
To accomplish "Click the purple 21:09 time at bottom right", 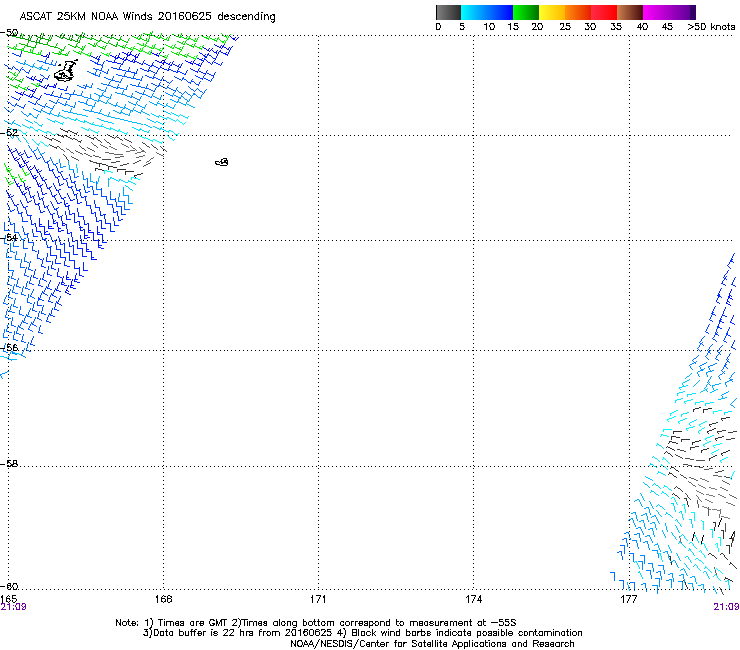I will coord(726,607).
